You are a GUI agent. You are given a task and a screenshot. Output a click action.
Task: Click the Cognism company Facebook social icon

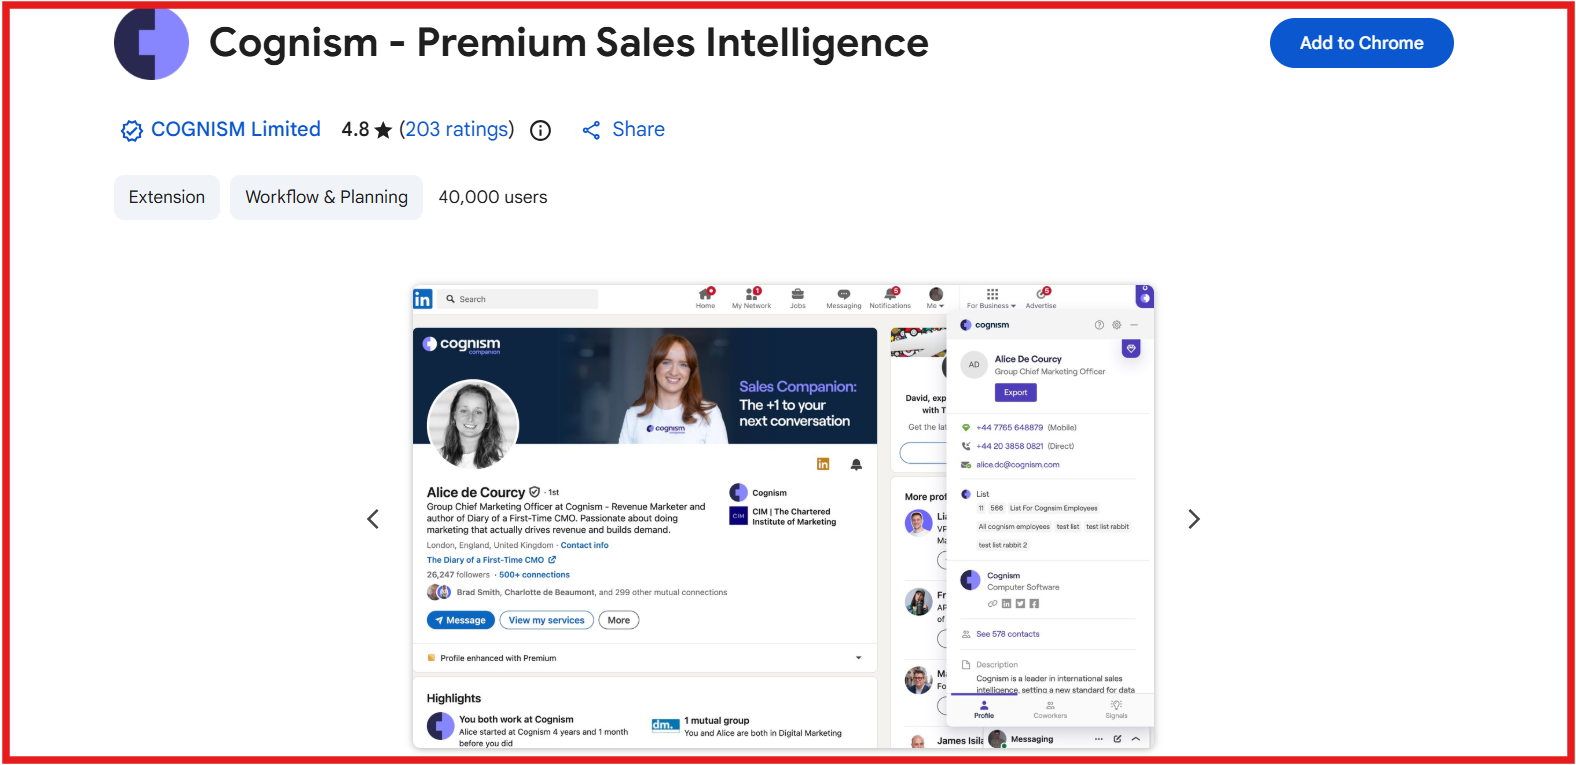(x=1034, y=604)
